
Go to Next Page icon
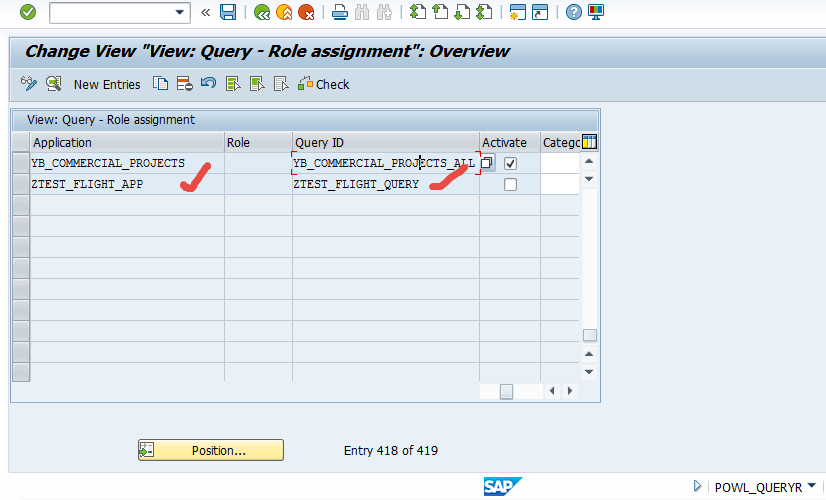click(462, 12)
